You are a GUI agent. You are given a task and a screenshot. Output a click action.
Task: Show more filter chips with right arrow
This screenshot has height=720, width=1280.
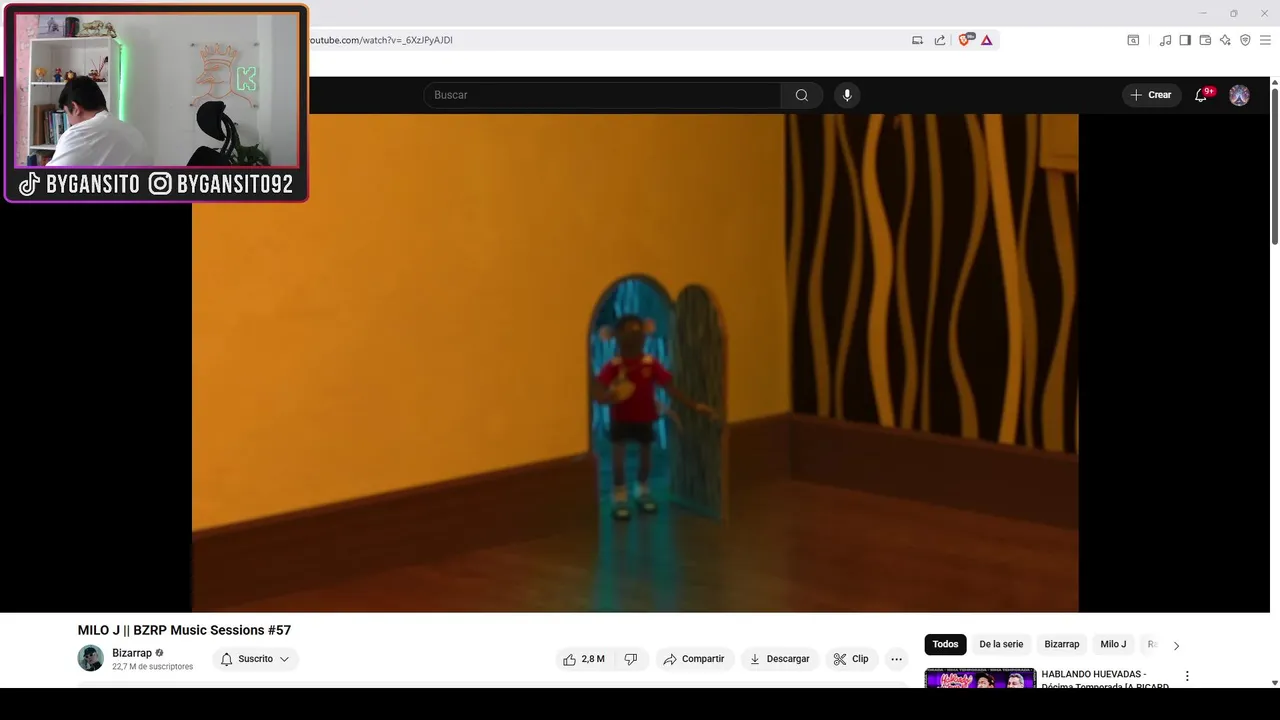coord(1176,645)
